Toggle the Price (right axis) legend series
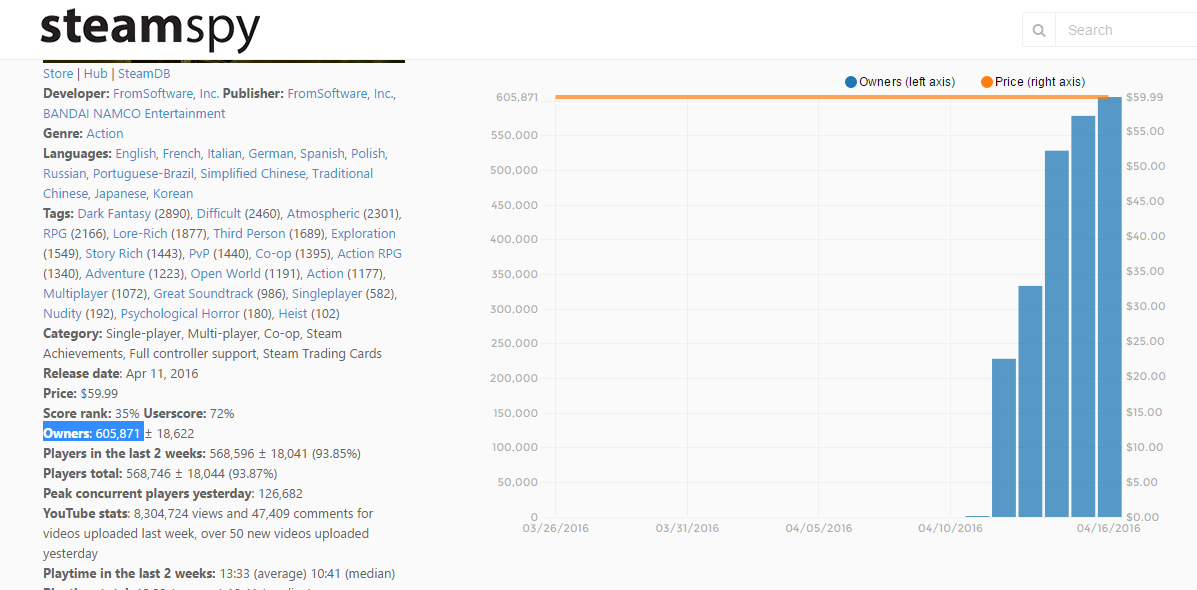 click(1033, 82)
